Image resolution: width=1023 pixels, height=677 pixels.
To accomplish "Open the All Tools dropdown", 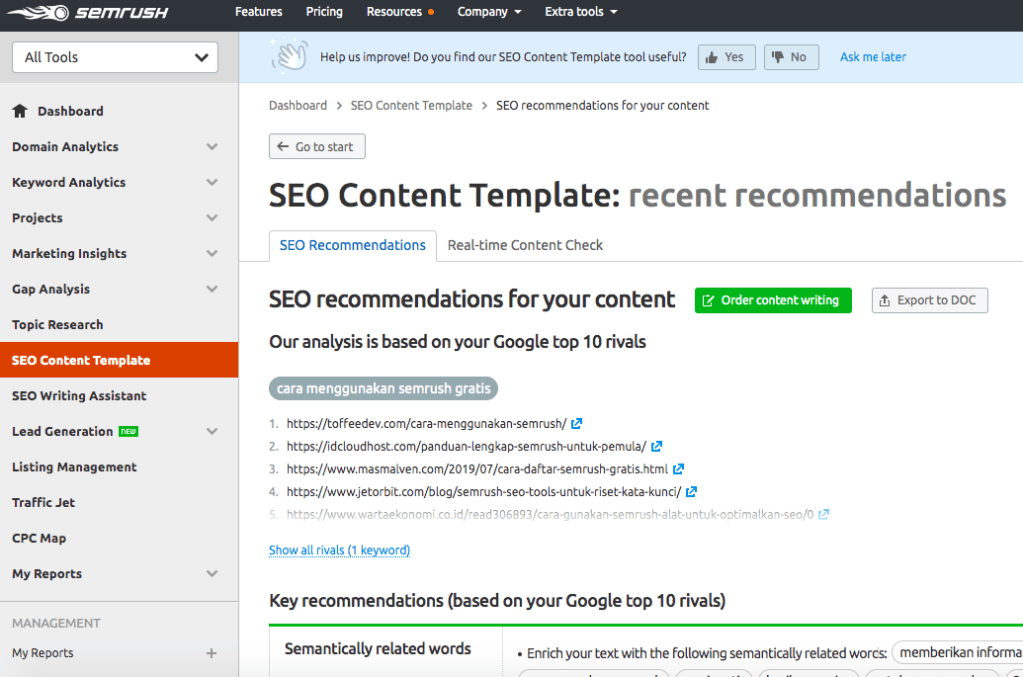I will coord(114,57).
